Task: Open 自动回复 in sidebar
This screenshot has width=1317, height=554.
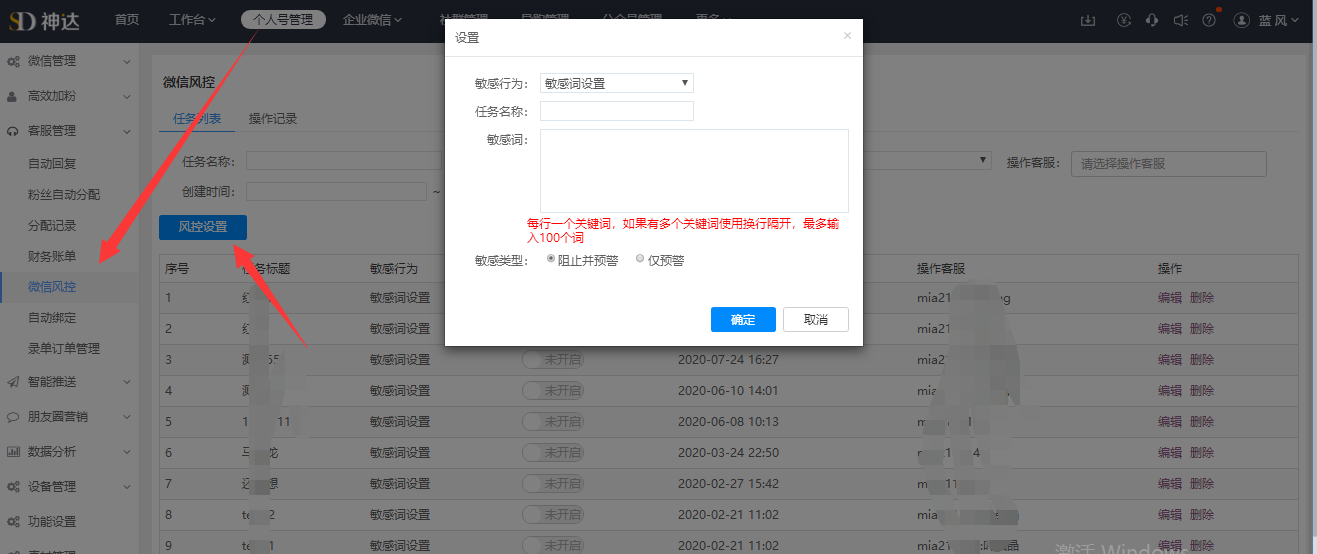Action: point(52,164)
